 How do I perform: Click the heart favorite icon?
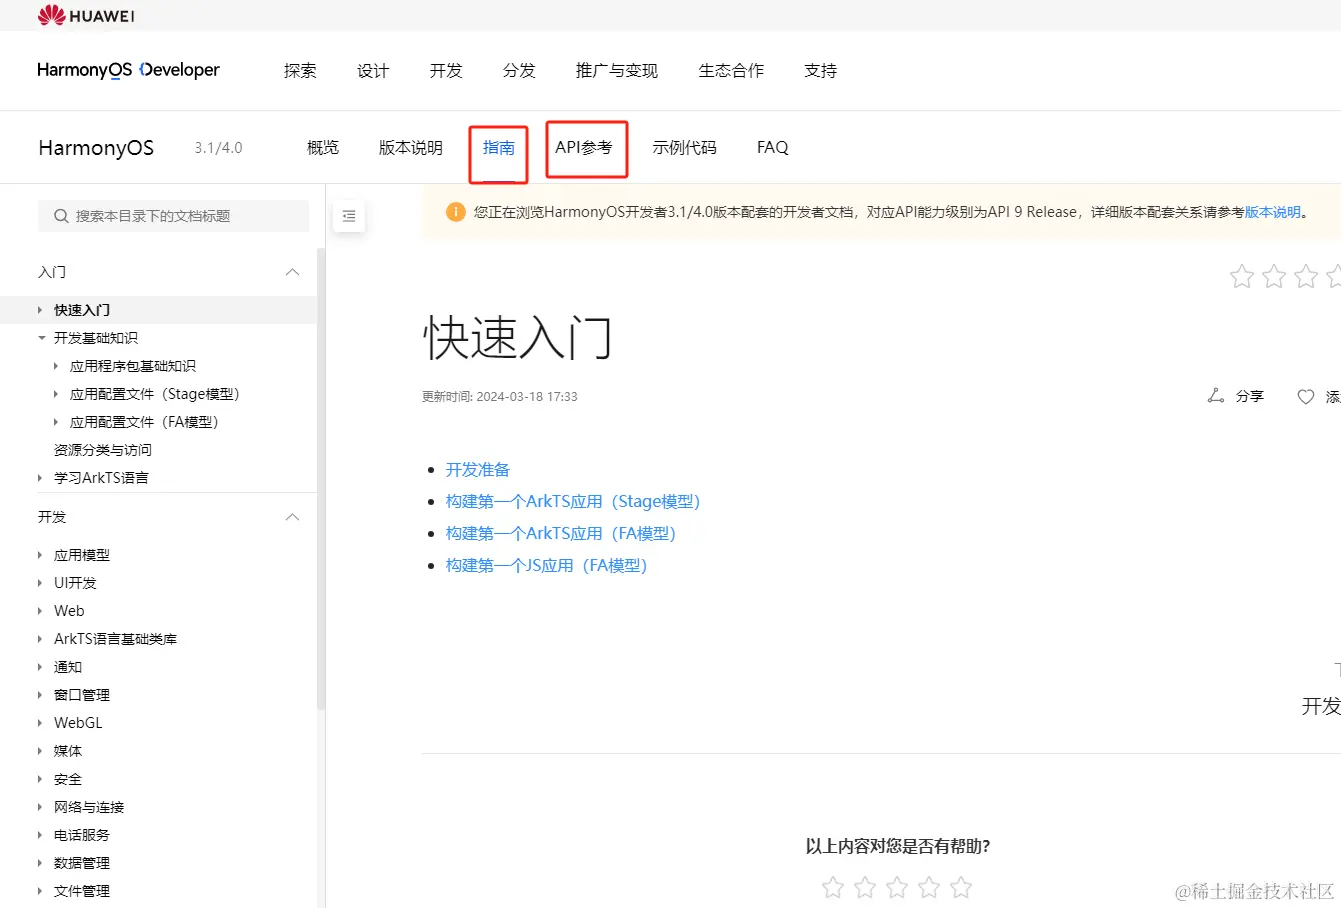[x=1306, y=396]
